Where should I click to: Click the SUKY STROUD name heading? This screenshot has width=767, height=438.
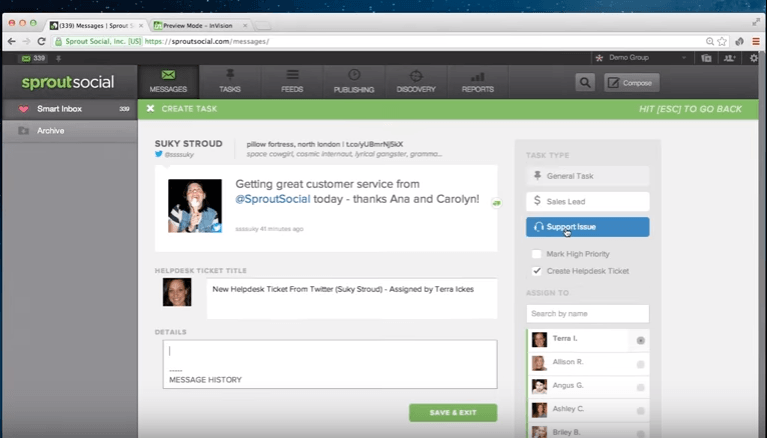(x=188, y=143)
